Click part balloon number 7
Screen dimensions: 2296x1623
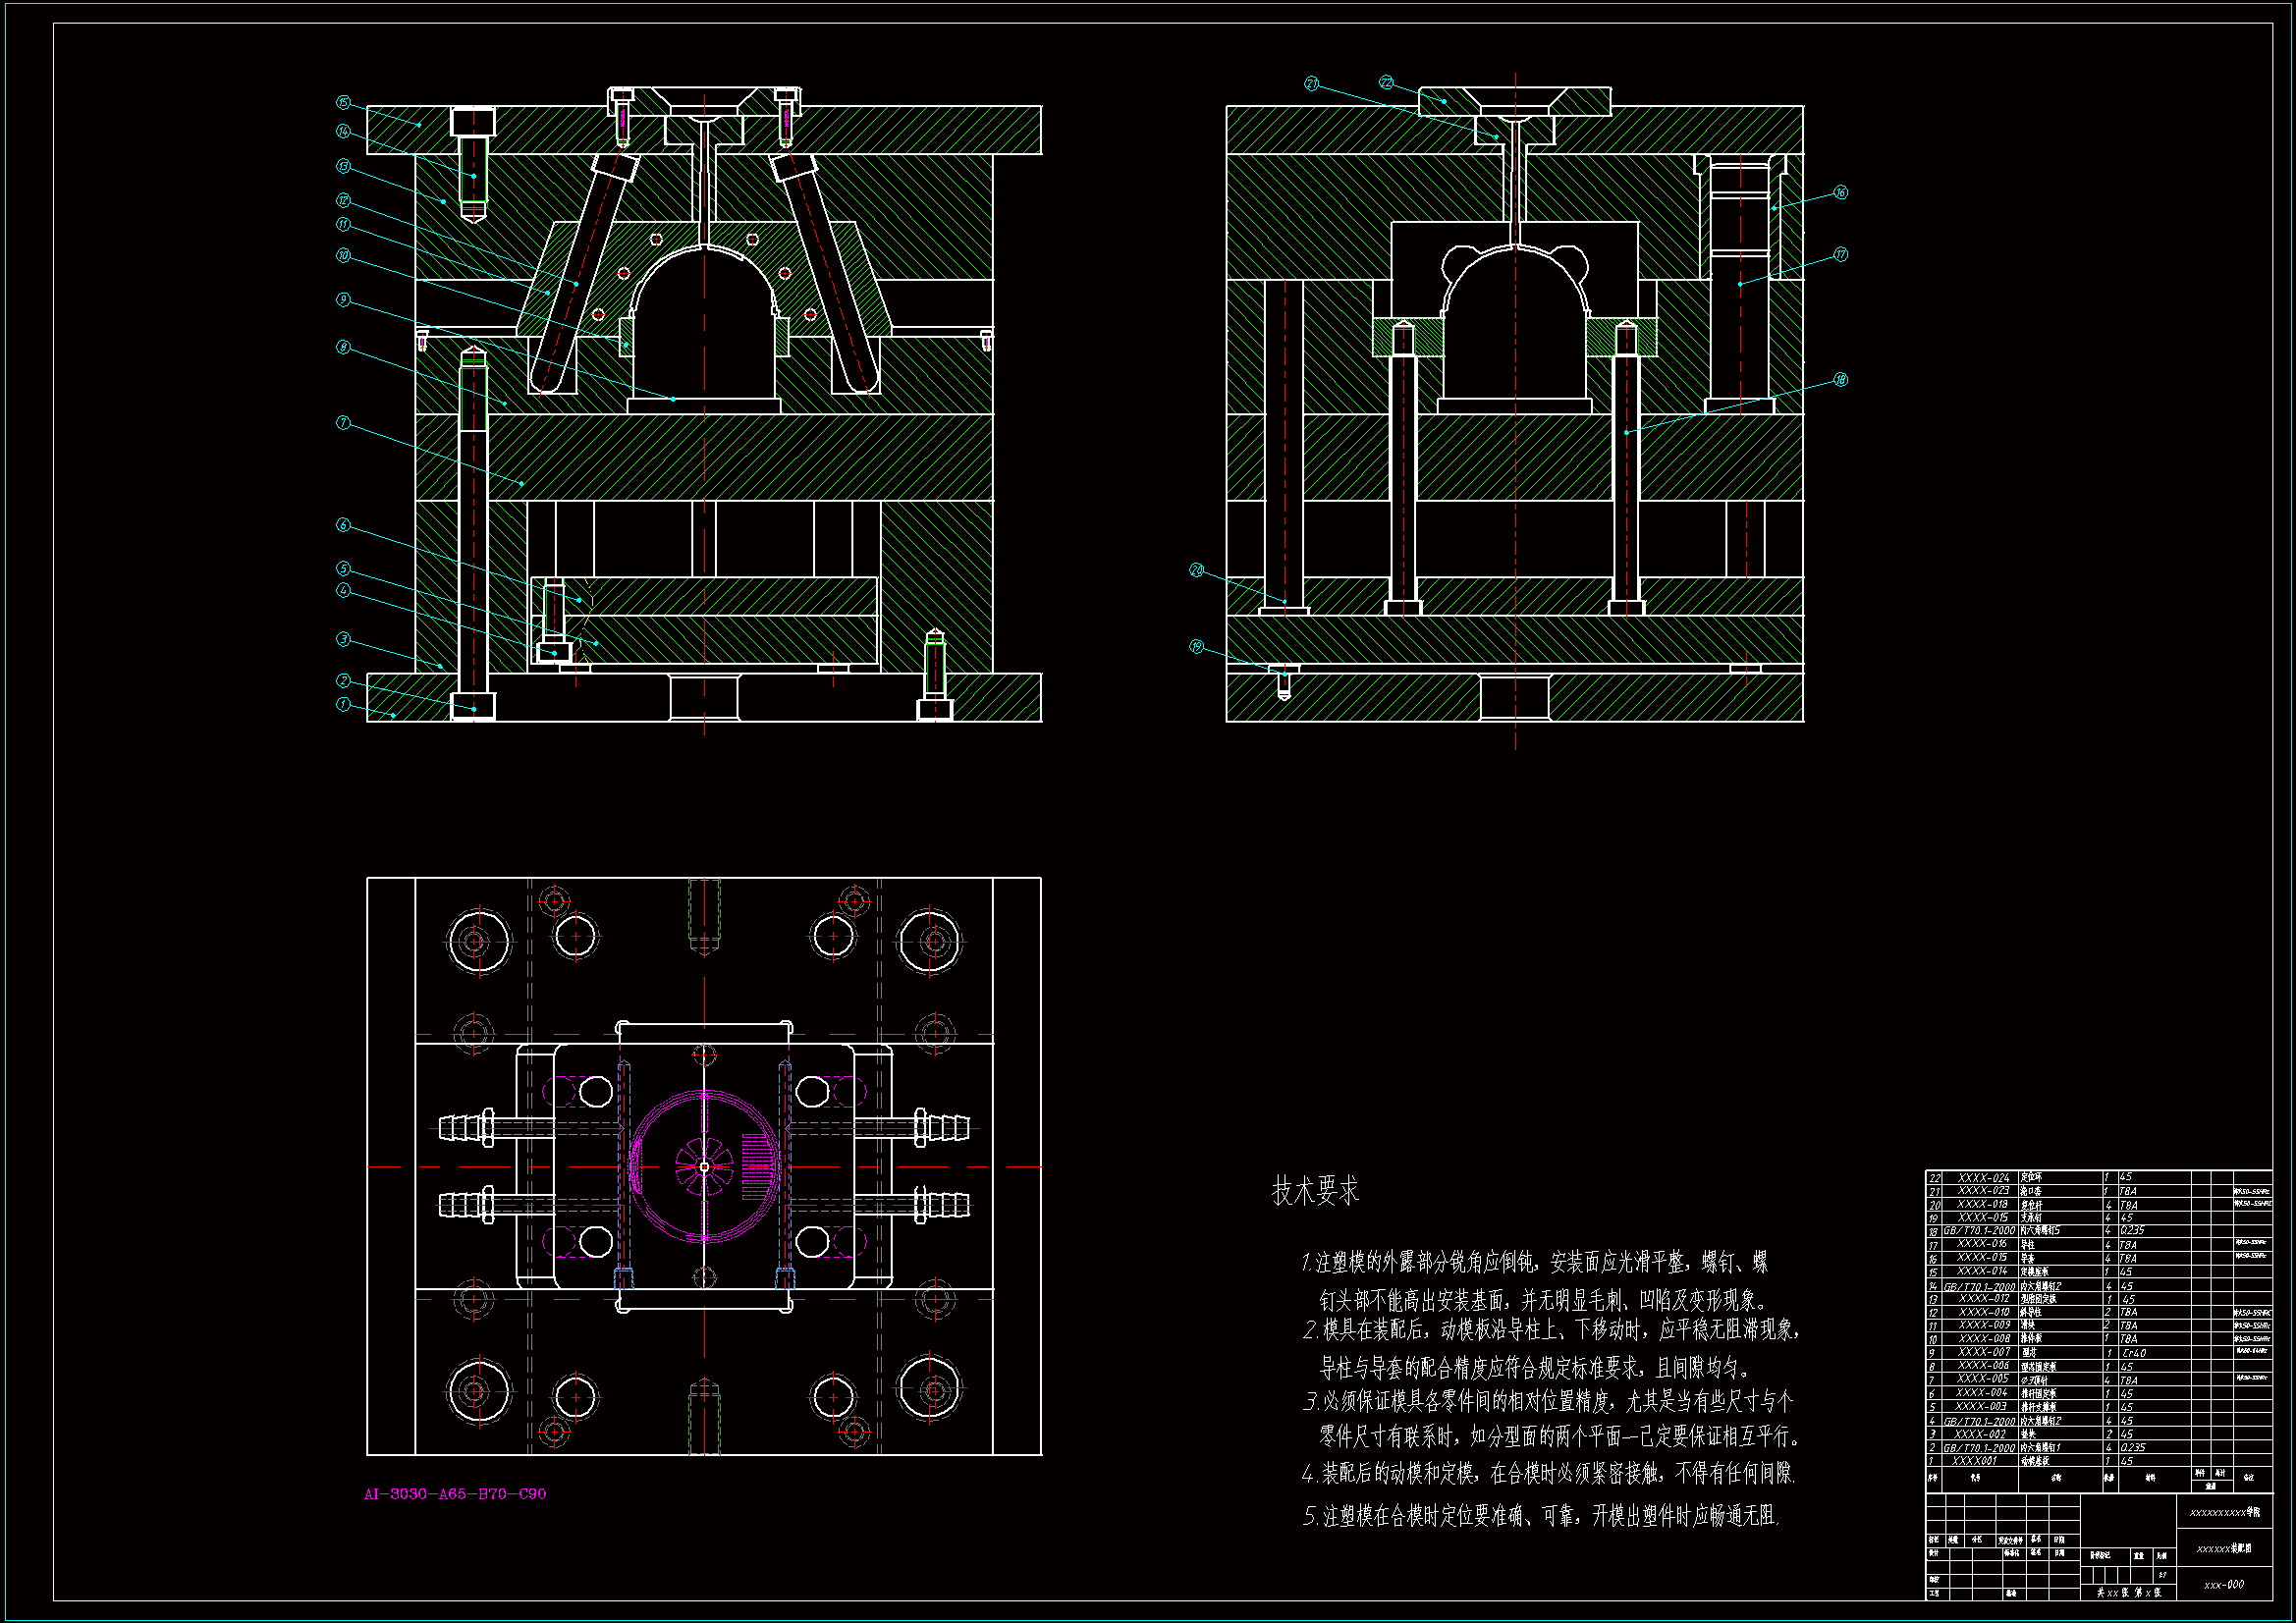344,423
